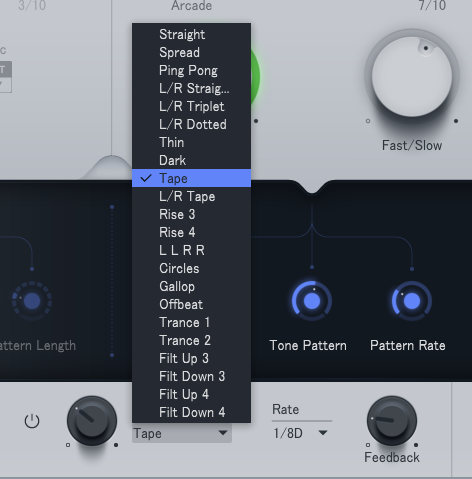Screen dimensions: 472x479
Task: Click the Pattern Length knob
Action: pyautogui.click(x=32, y=301)
